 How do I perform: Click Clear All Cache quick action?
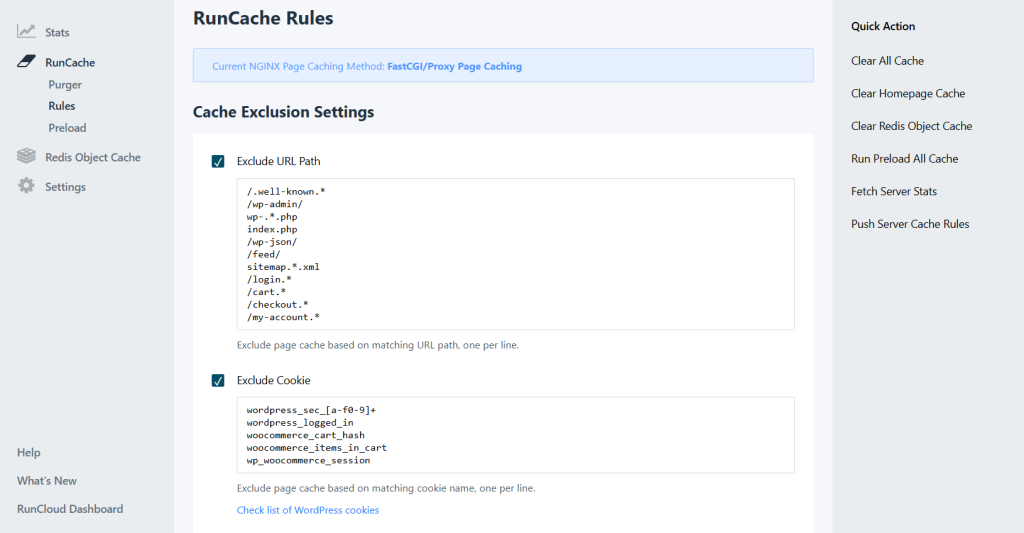(x=887, y=61)
